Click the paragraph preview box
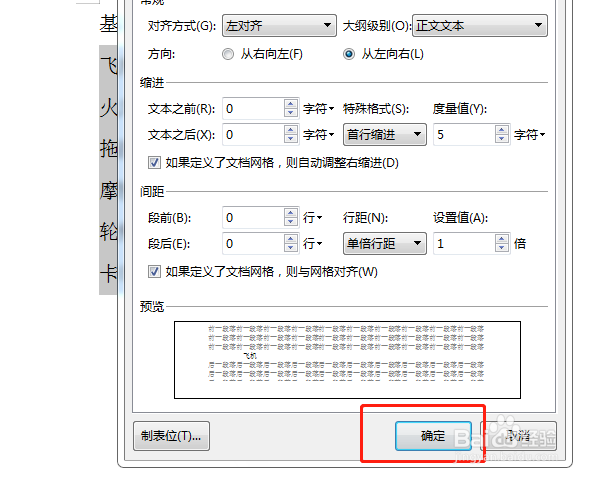The image size is (592, 478). point(347,360)
